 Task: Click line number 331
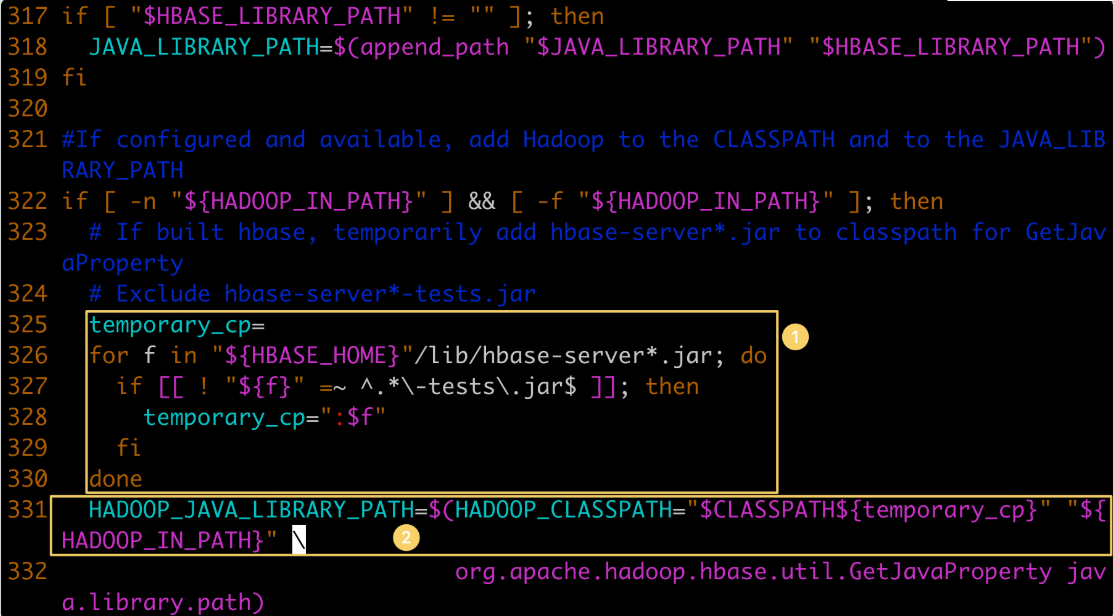point(28,510)
